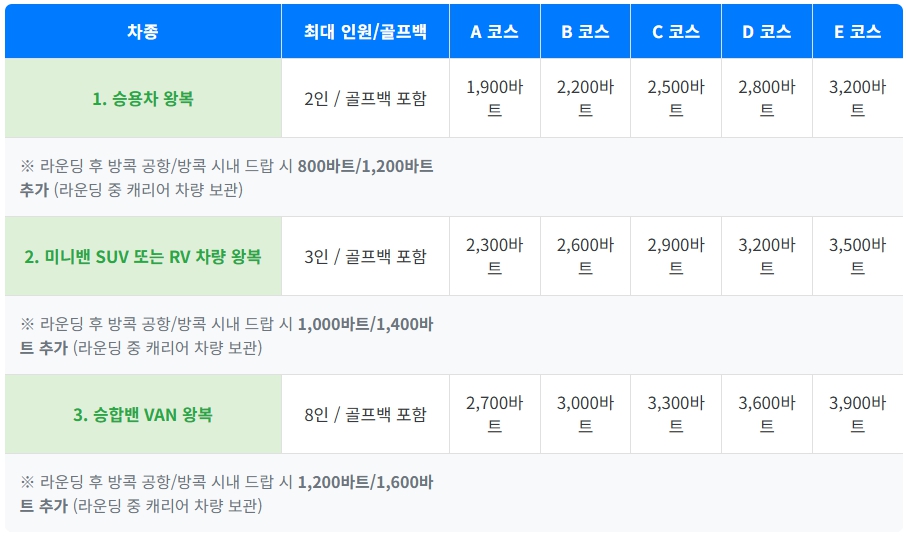Click the B 코스 column header

click(585, 31)
